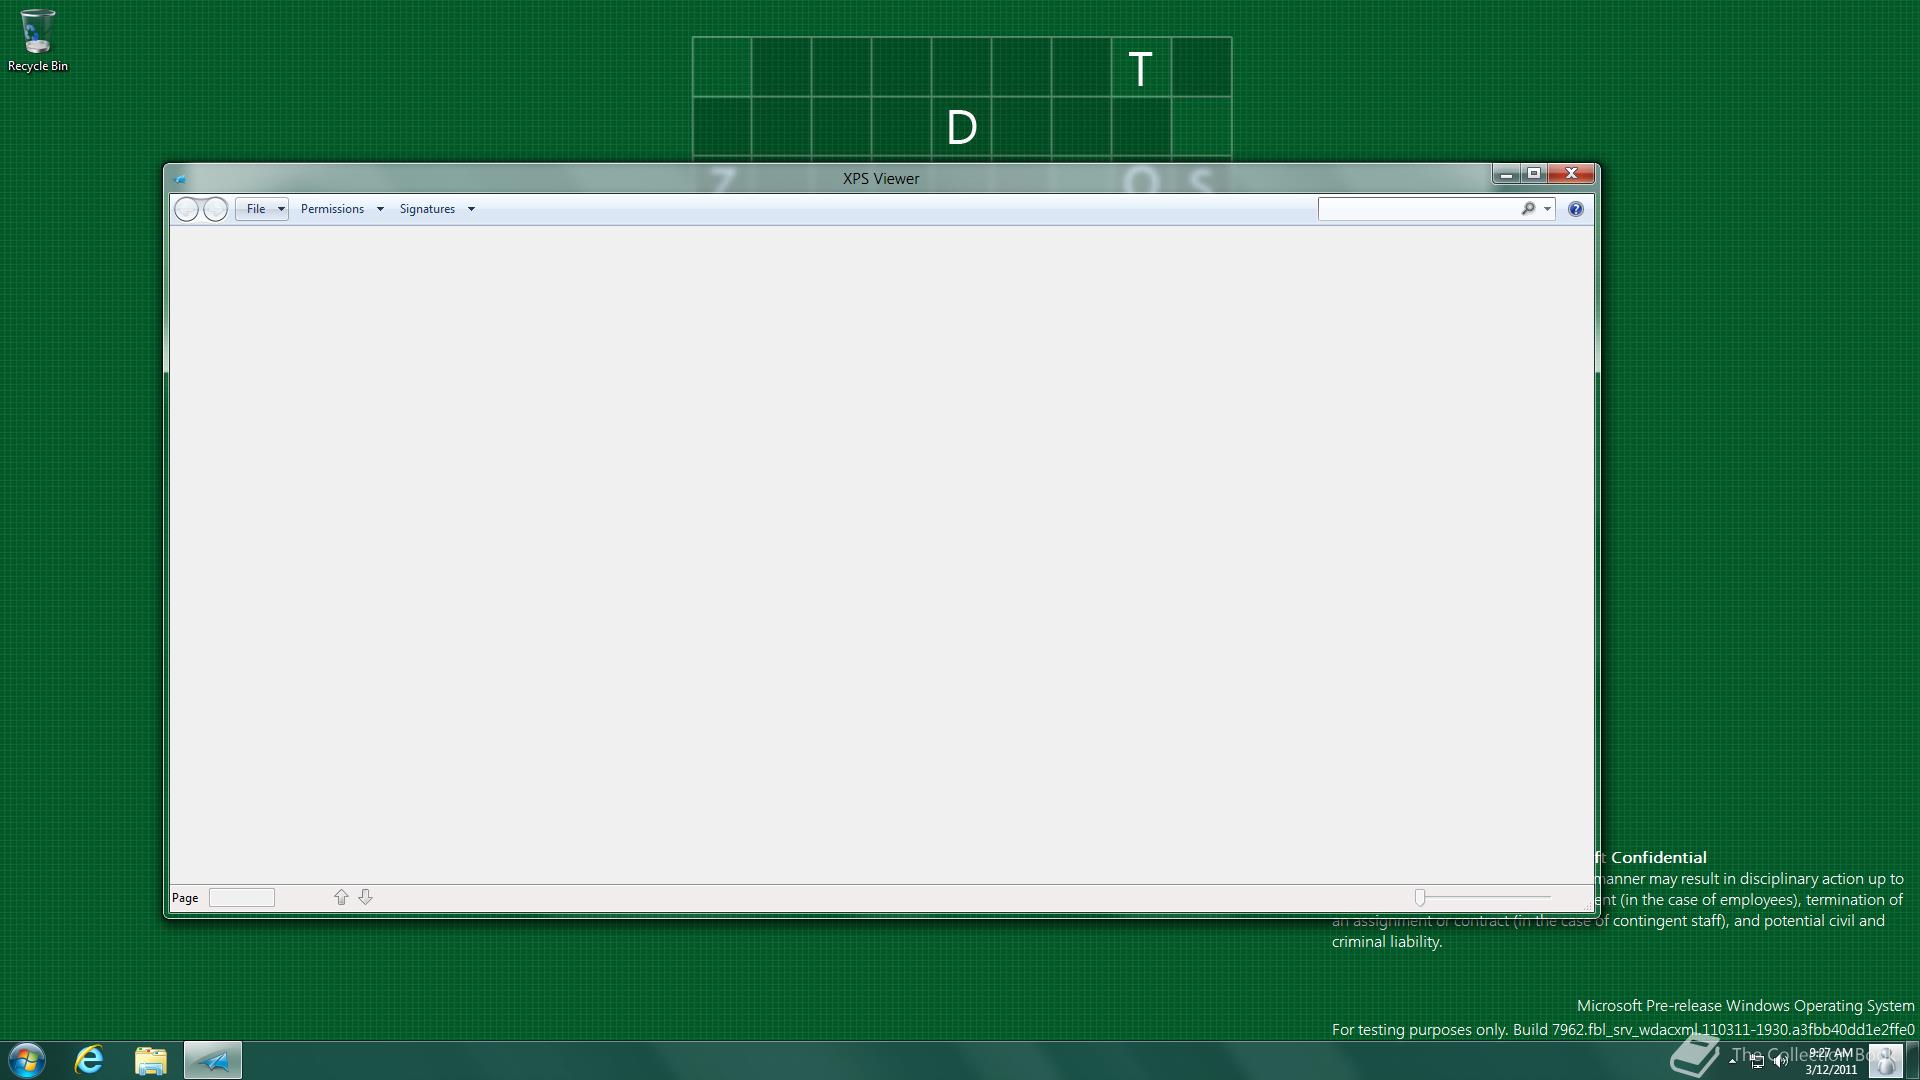Viewport: 1920px width, 1080px height.
Task: Click the Start orb button
Action: 27,1060
